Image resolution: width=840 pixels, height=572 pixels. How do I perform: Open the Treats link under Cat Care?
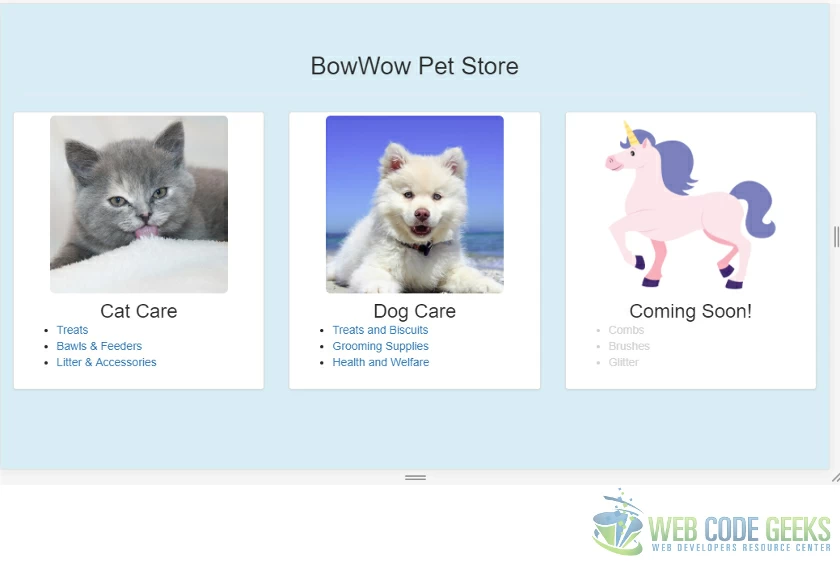(72, 330)
